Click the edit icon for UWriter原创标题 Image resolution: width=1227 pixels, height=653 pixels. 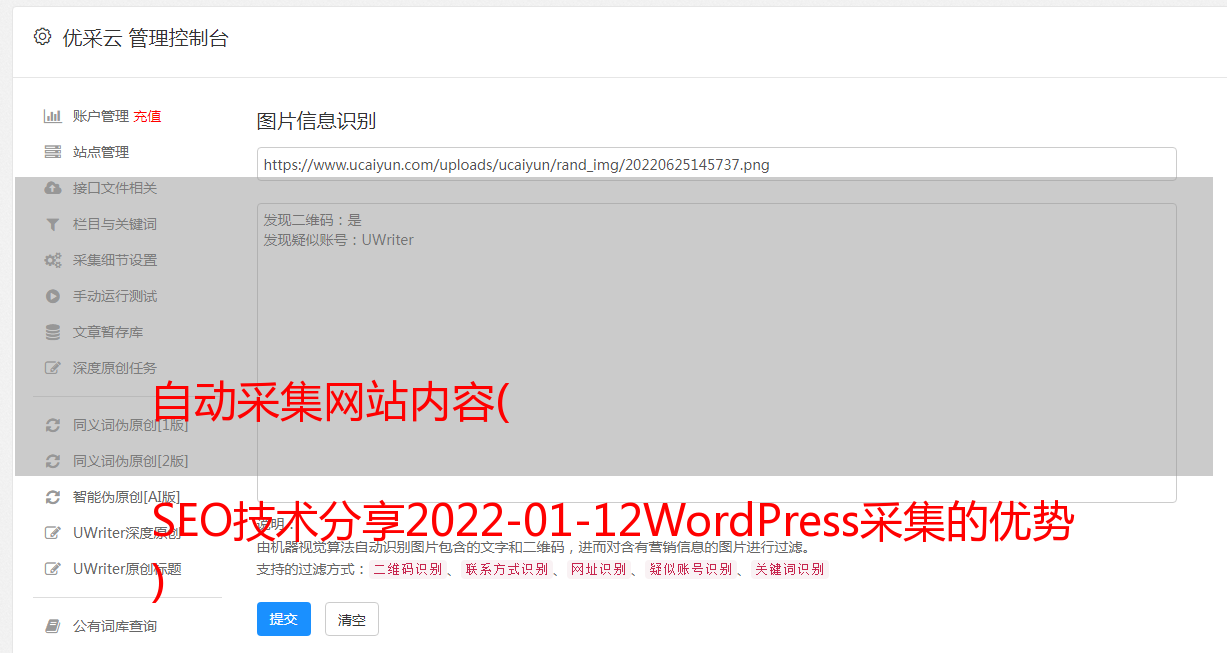pyautogui.click(x=53, y=569)
